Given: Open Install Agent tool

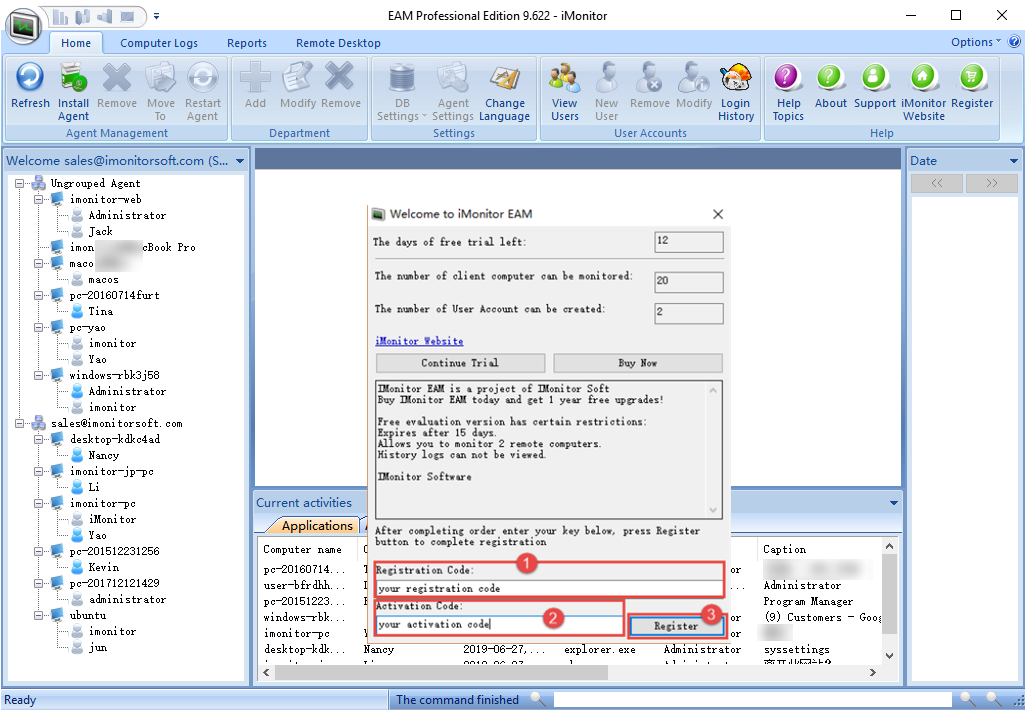Looking at the screenshot, I should (73, 91).
